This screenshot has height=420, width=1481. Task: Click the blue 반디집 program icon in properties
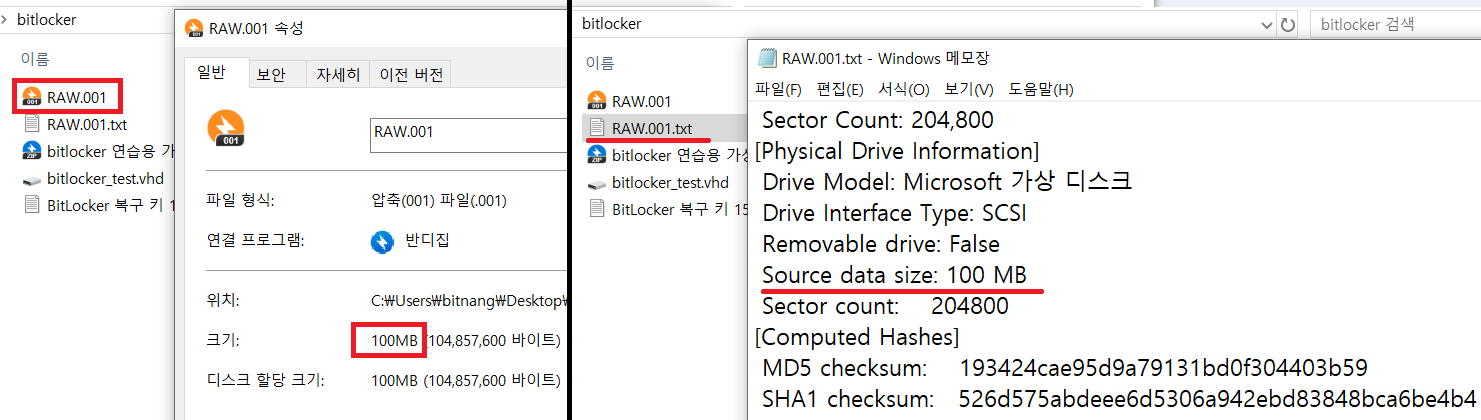tap(381, 241)
